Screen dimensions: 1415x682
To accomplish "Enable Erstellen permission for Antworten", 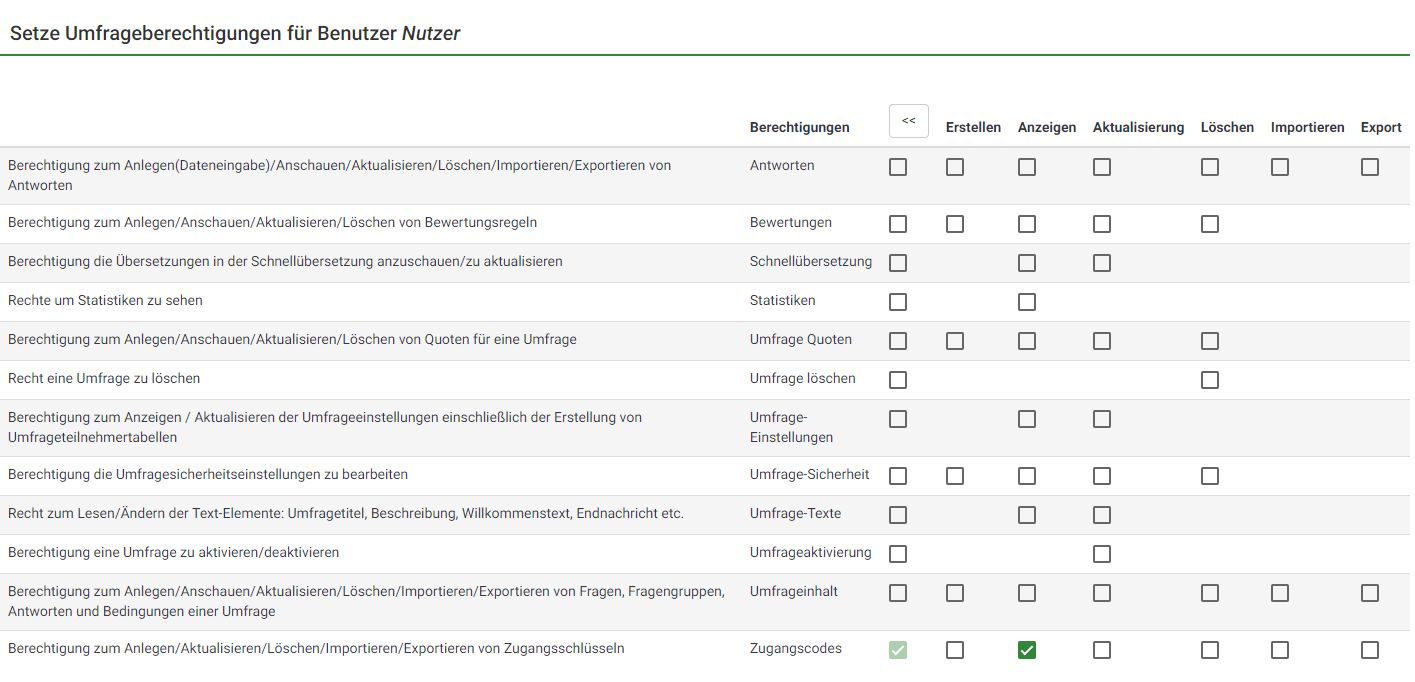I will [955, 167].
